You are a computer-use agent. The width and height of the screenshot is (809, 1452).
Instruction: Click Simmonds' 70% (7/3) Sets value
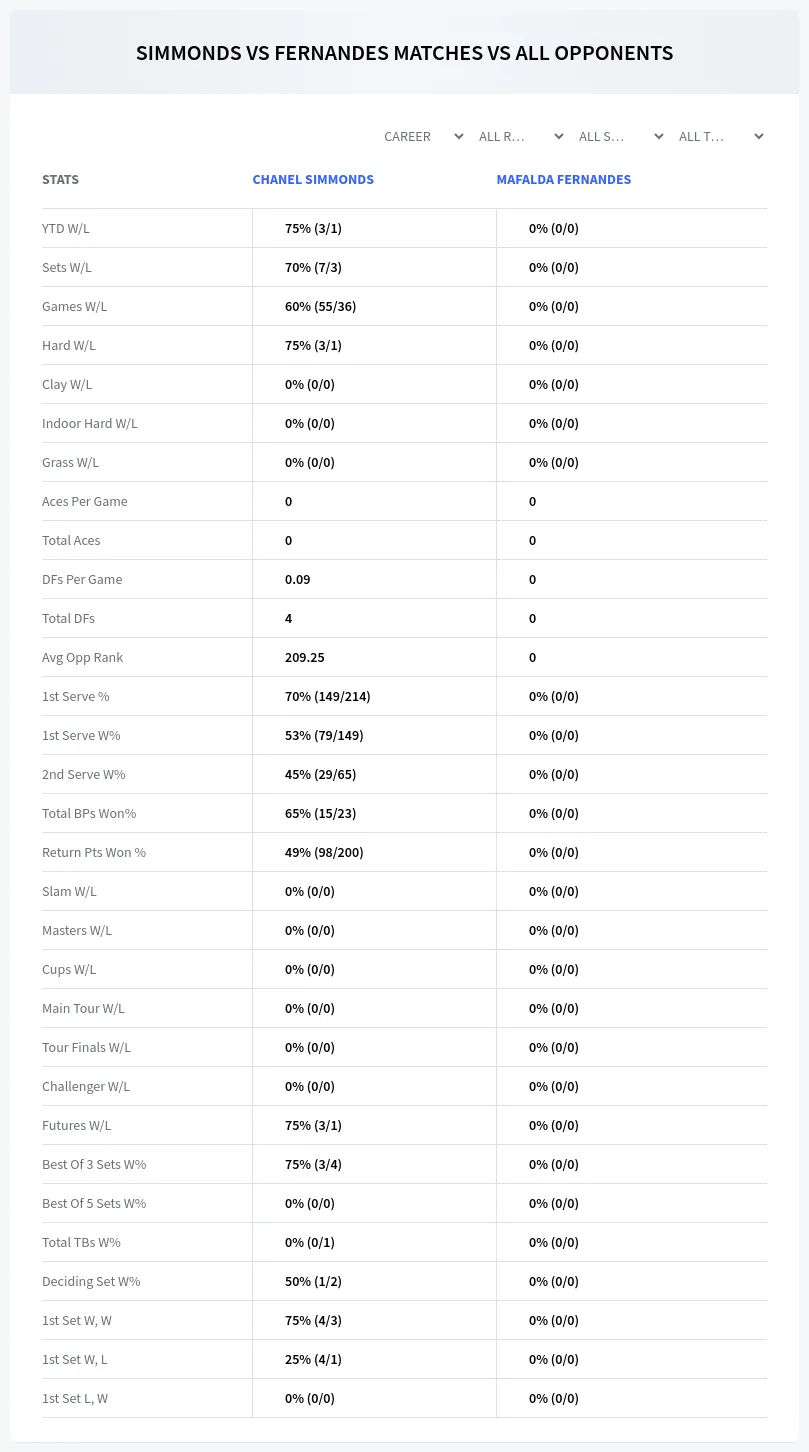pos(313,267)
